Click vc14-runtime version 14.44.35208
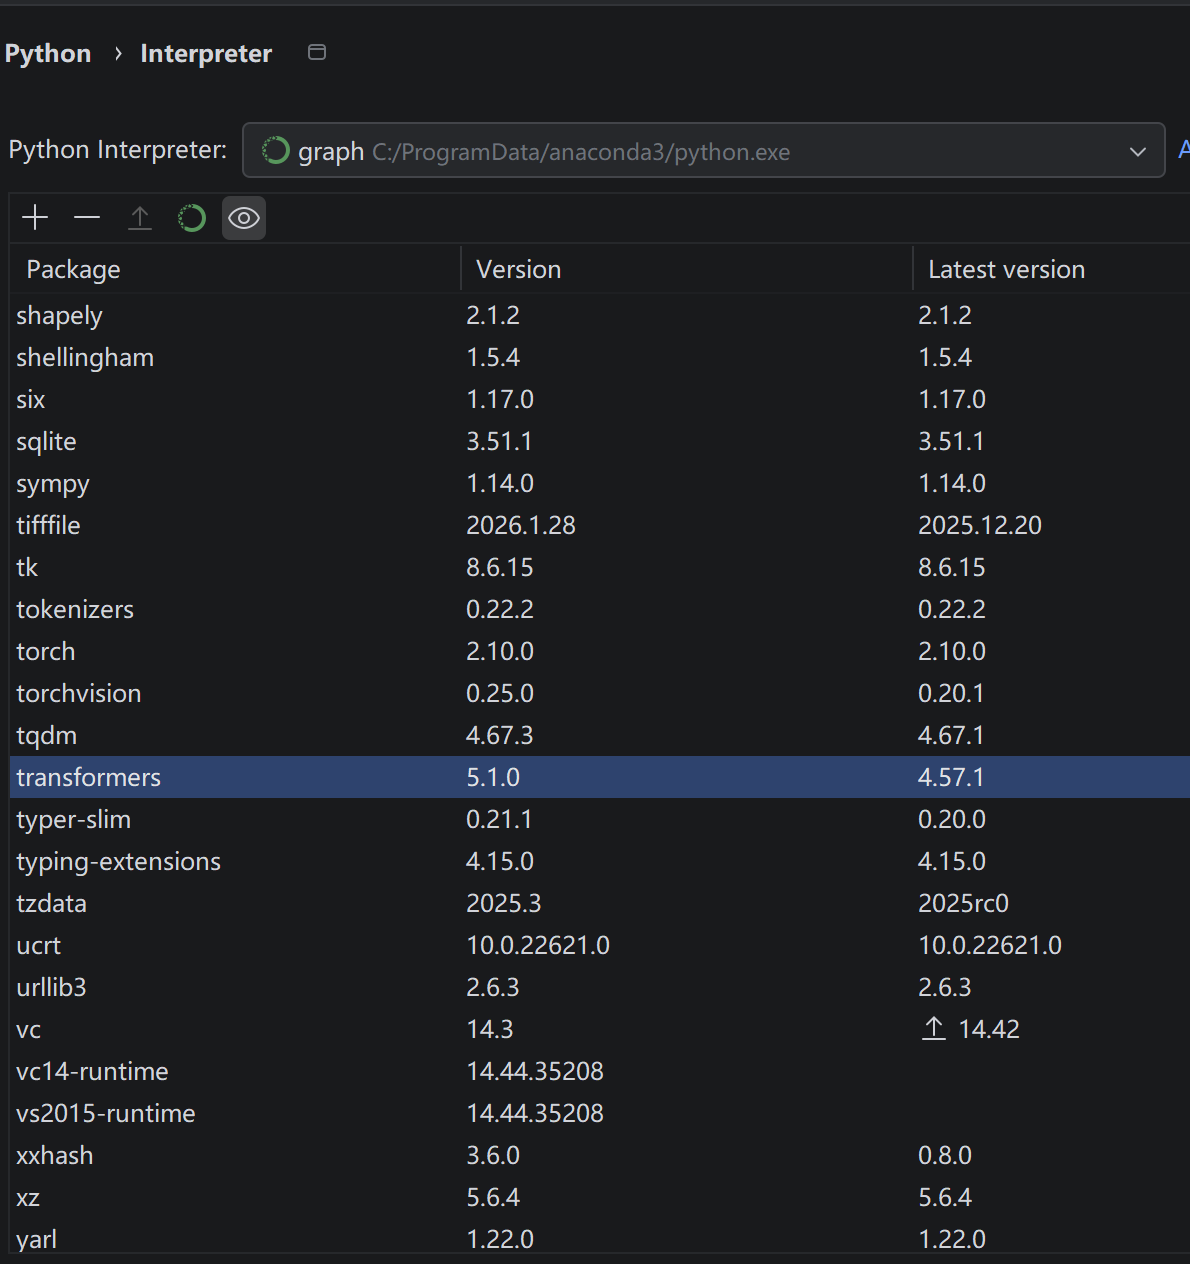This screenshot has height=1264, width=1190. click(535, 1071)
